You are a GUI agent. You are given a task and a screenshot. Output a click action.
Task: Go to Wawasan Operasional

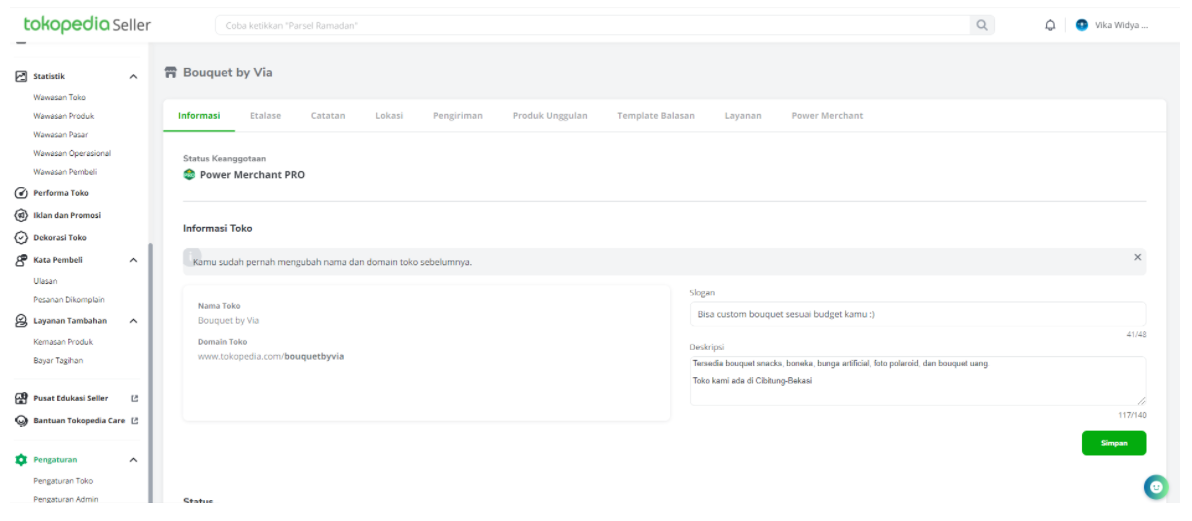coord(72,153)
